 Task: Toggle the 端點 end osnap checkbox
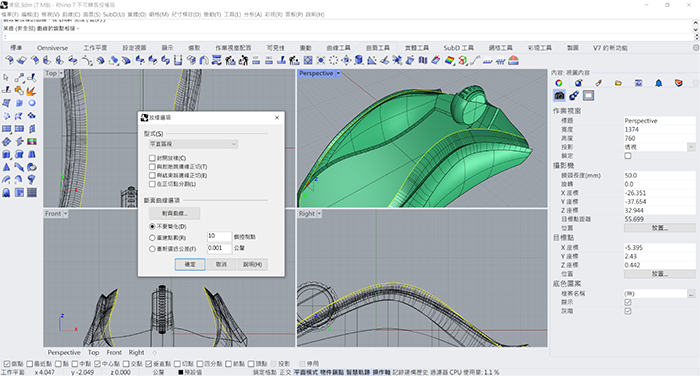7,364
